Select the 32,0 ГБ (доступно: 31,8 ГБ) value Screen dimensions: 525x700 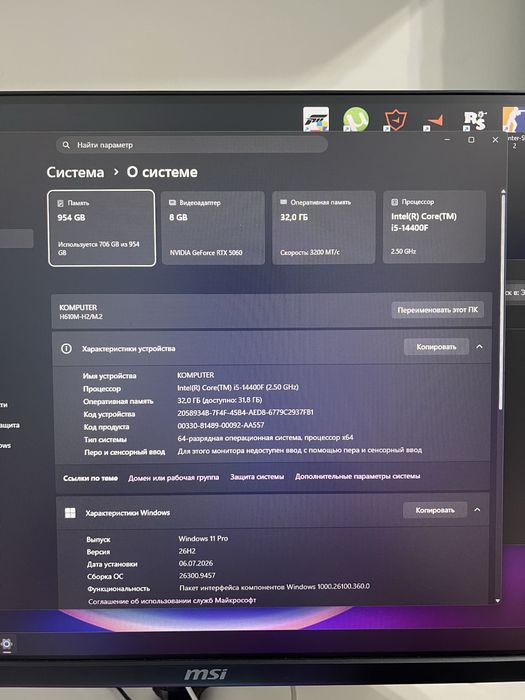(x=220, y=400)
